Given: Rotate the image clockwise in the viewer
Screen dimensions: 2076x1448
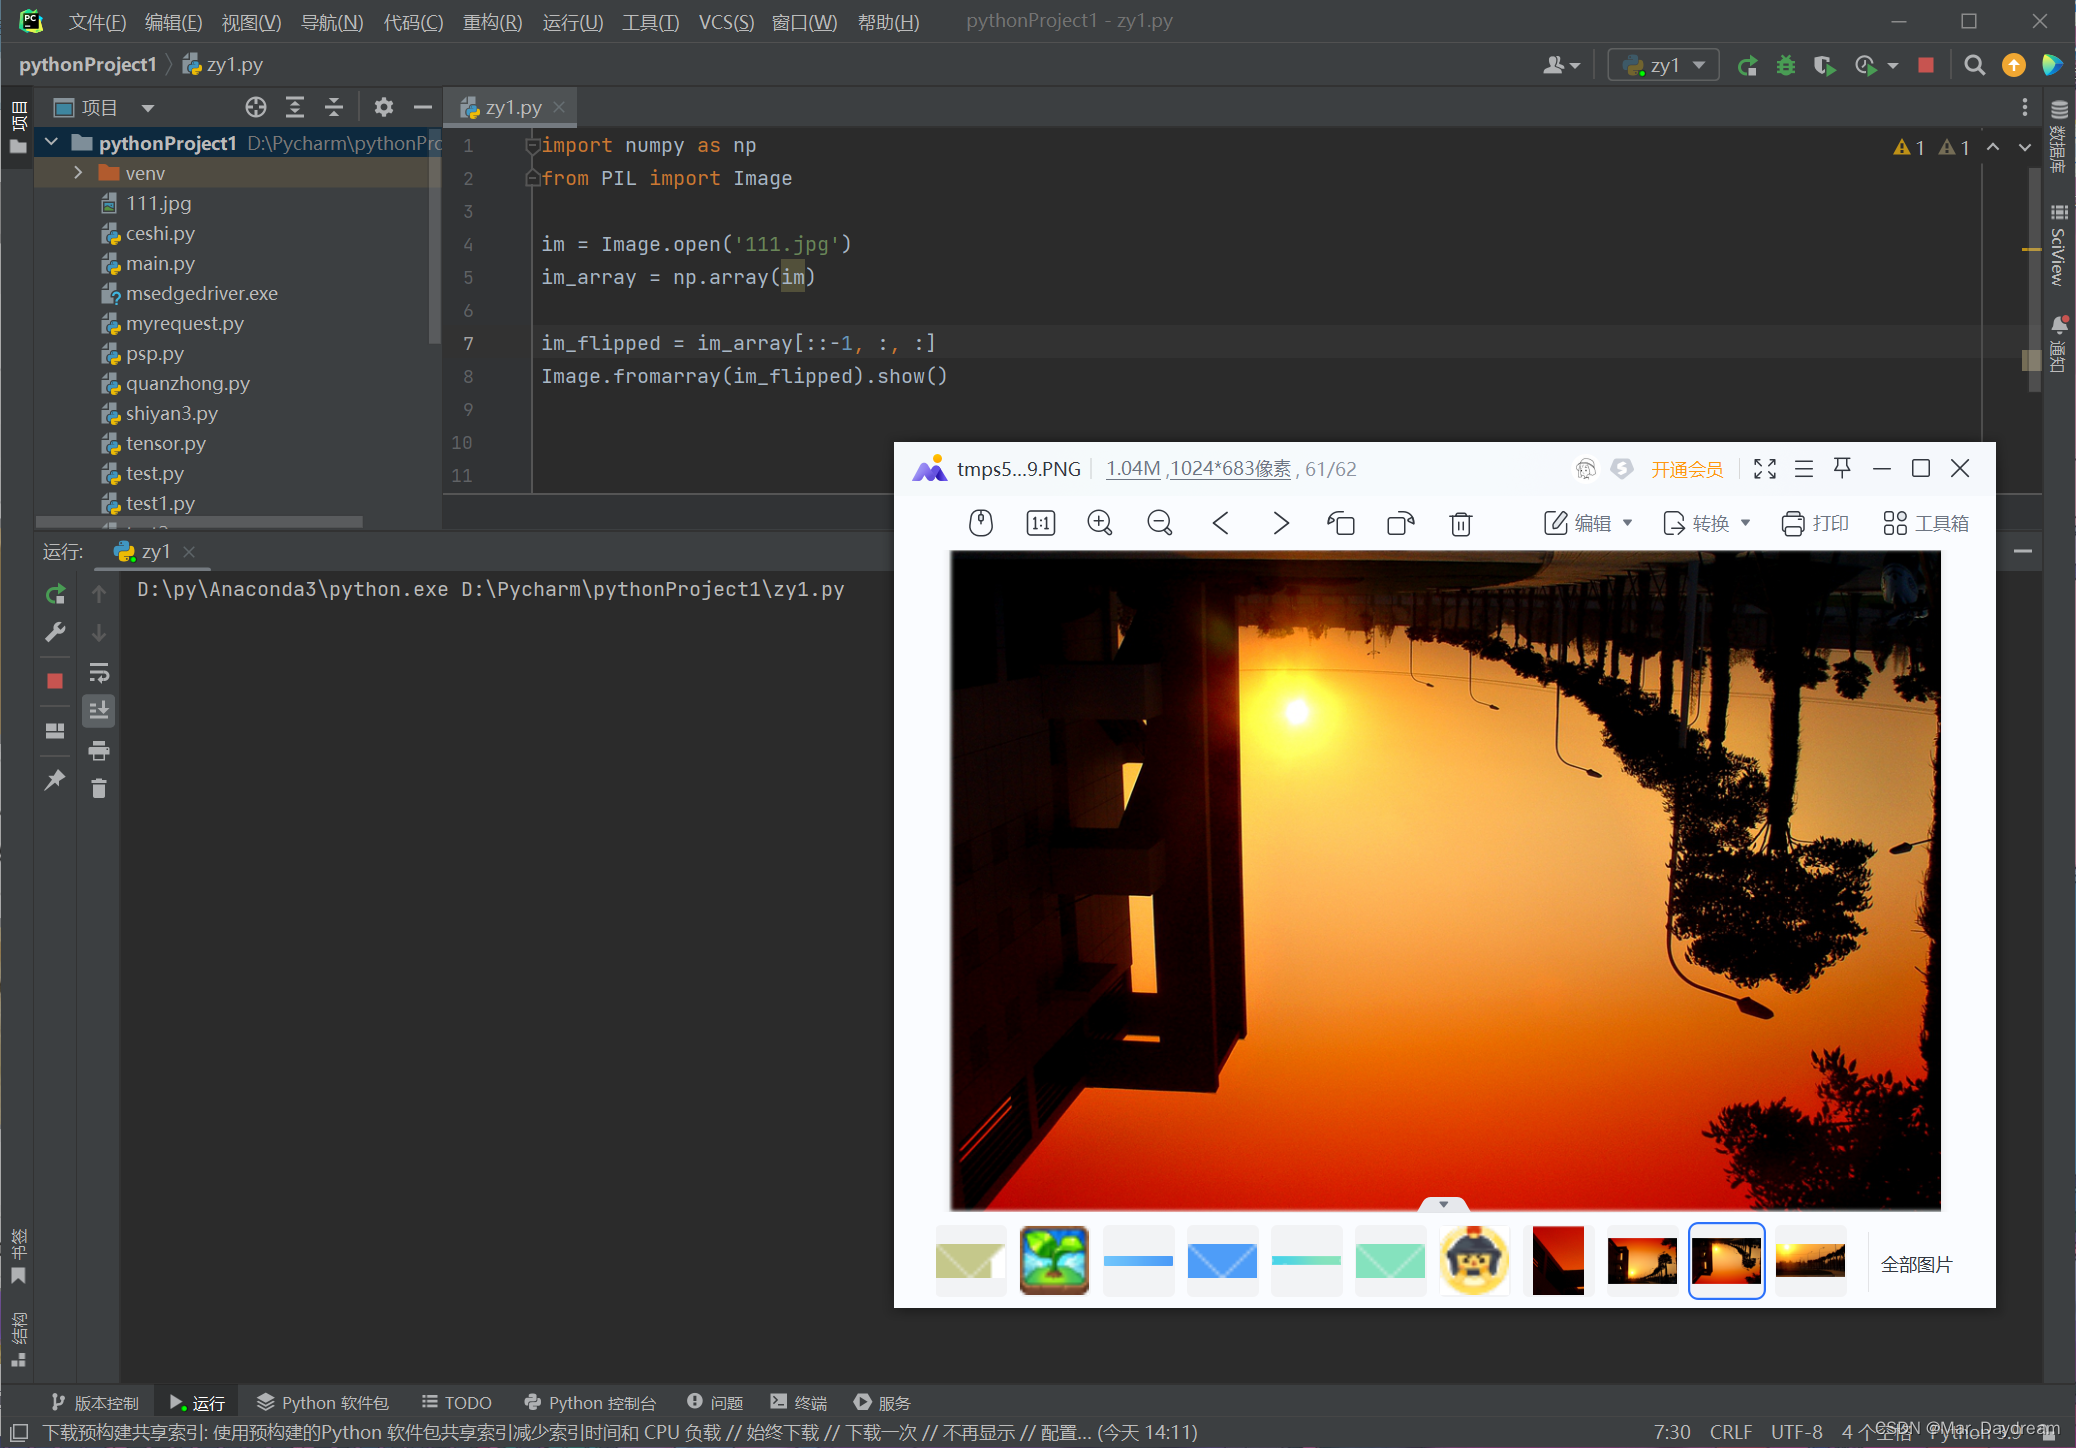Looking at the screenshot, I should tap(1400, 523).
